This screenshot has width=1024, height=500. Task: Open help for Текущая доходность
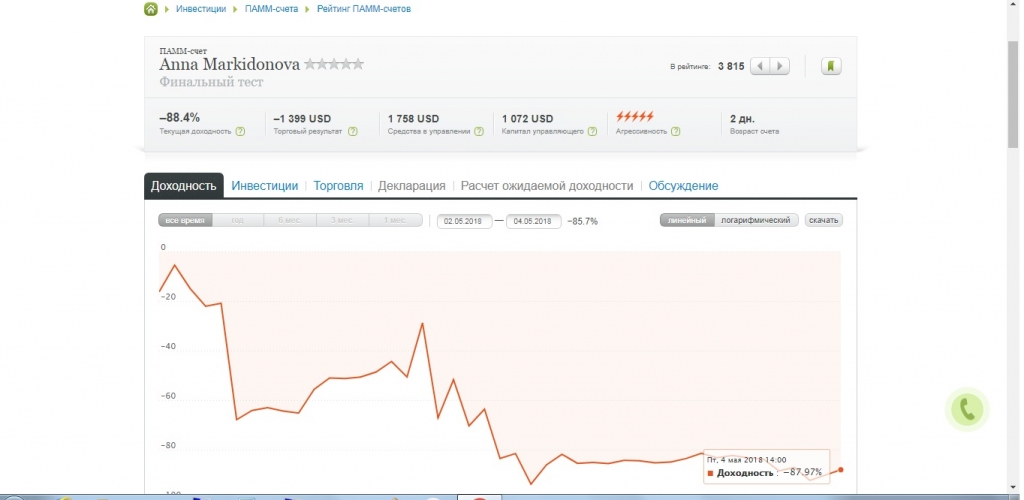point(240,131)
